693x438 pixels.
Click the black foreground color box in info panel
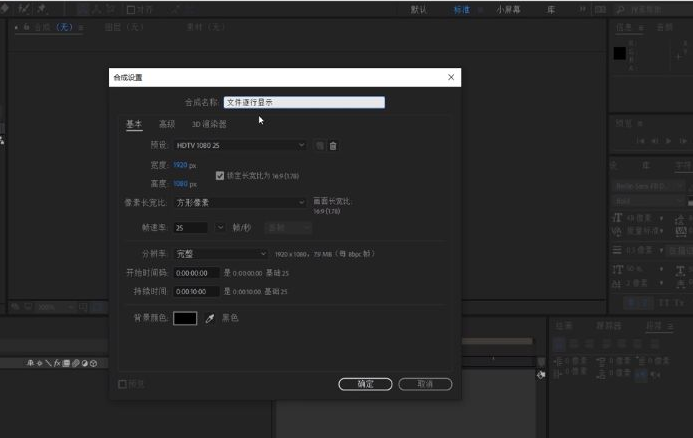(620, 53)
